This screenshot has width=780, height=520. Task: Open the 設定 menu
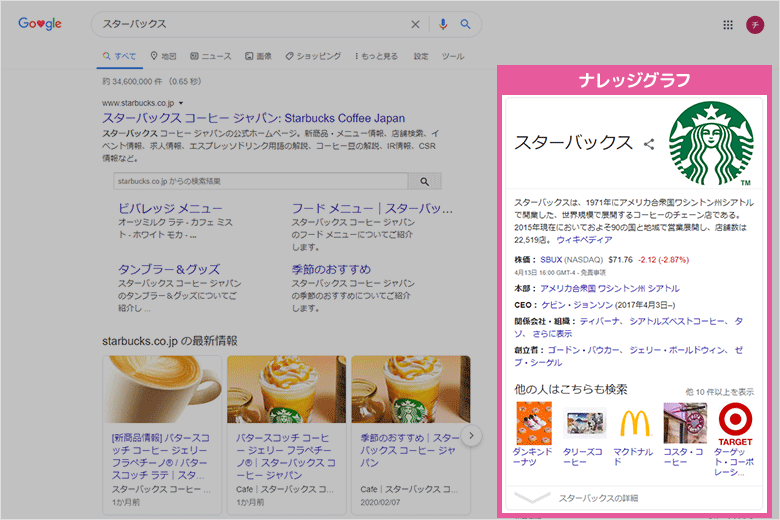tap(421, 56)
